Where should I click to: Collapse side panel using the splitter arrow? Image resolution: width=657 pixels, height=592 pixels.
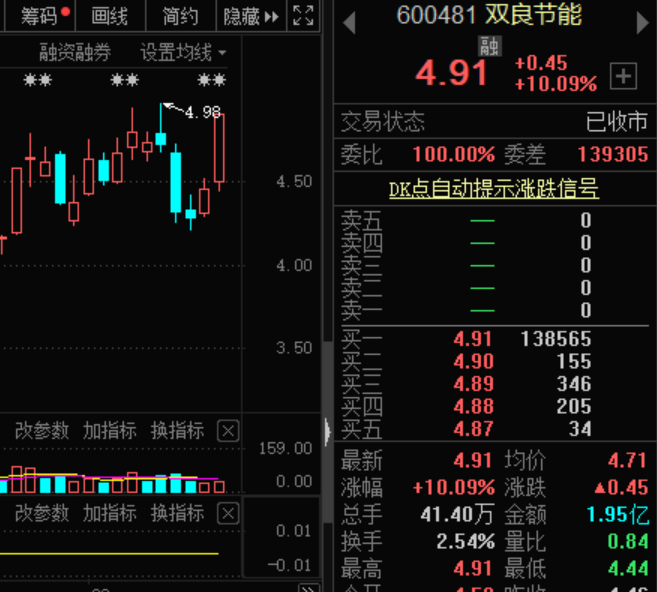point(328,432)
